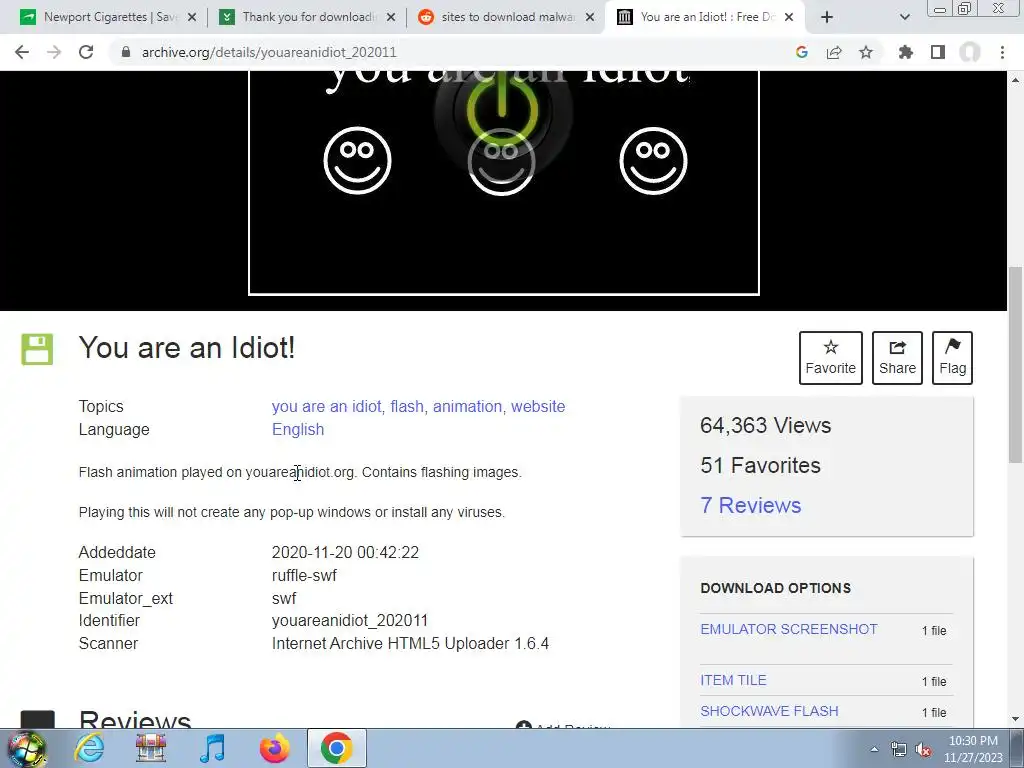This screenshot has height=768, width=1024.
Task: Switch to sites to download malware tab
Action: (506, 17)
